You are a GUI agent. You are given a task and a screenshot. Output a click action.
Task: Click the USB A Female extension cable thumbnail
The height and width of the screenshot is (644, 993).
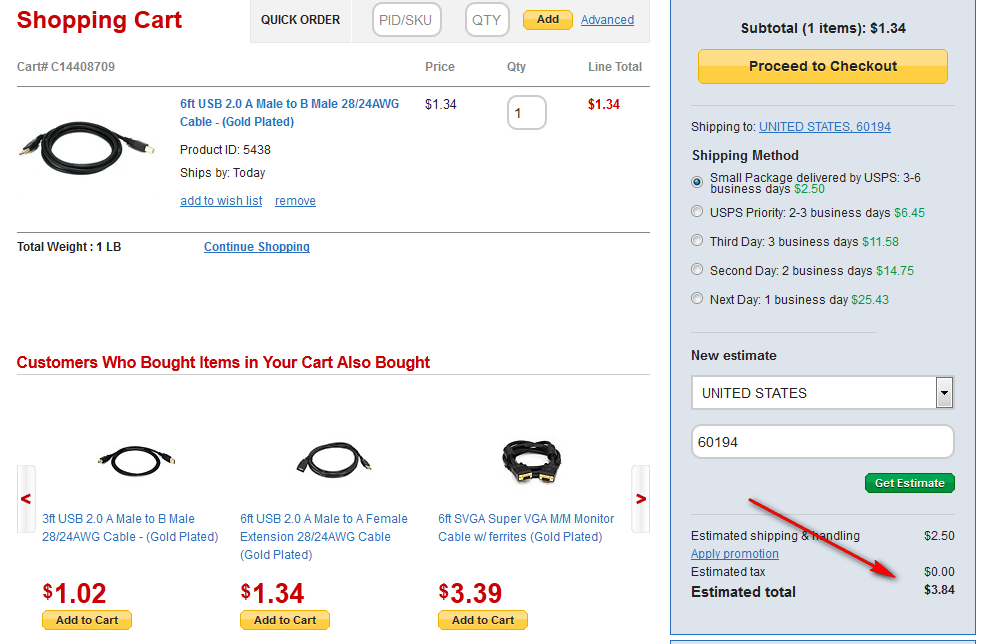(x=334, y=460)
